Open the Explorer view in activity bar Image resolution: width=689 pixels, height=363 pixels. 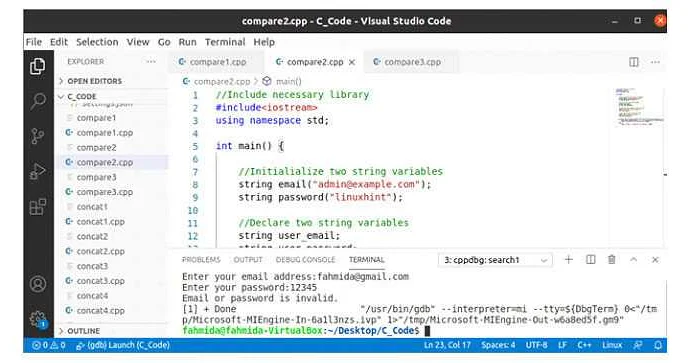coord(38,66)
